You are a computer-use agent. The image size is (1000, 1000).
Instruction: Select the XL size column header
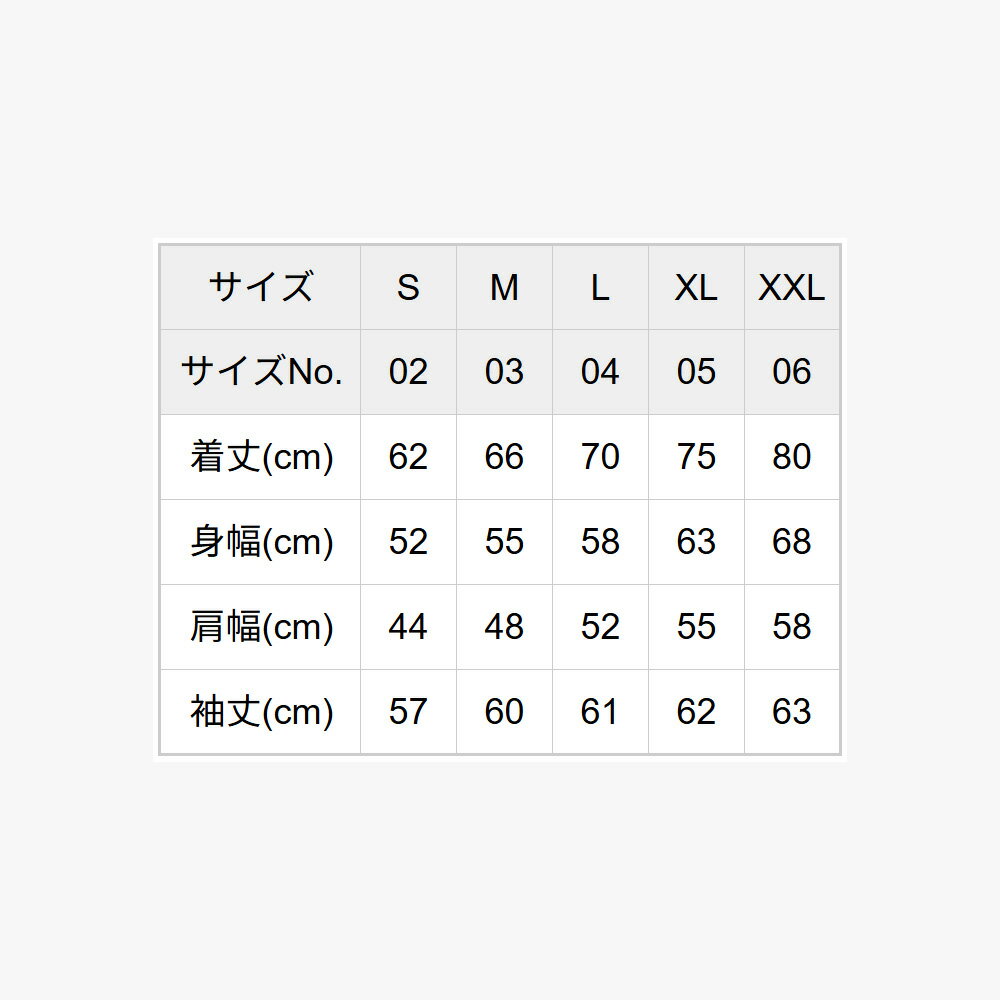[696, 288]
